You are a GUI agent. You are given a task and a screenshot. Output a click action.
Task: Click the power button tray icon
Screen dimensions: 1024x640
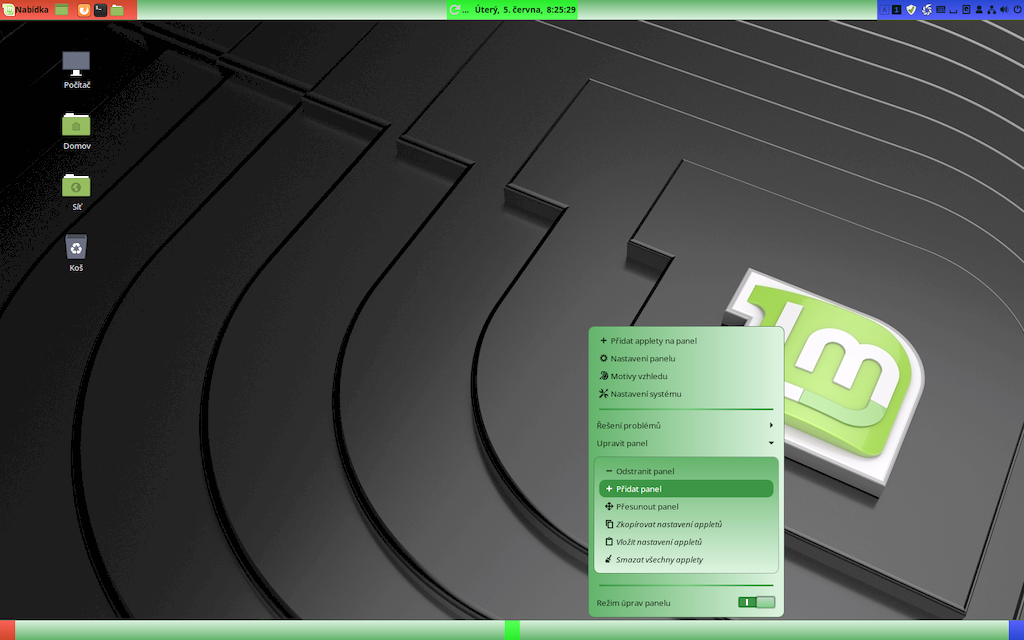click(x=1017, y=10)
